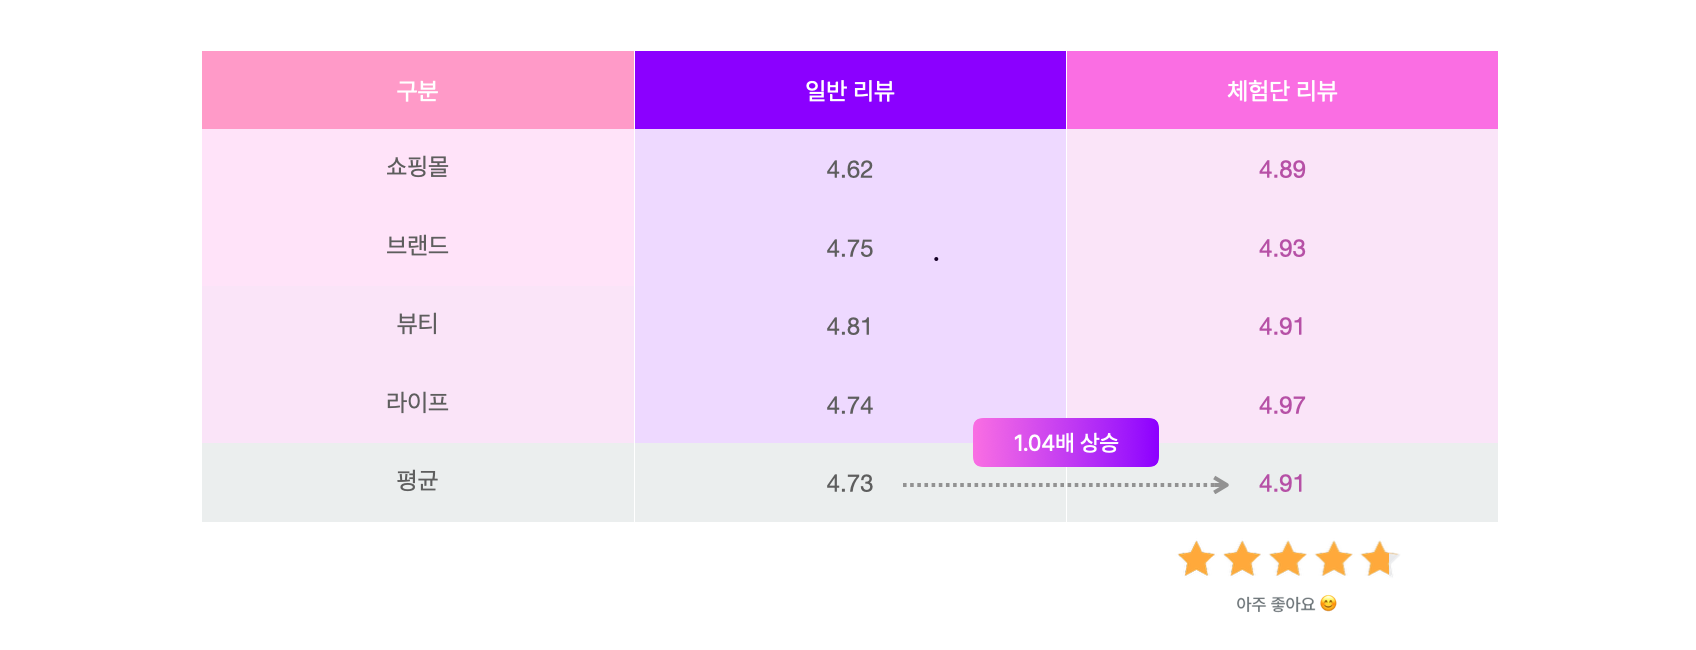Click the third orange star

point(1288,559)
